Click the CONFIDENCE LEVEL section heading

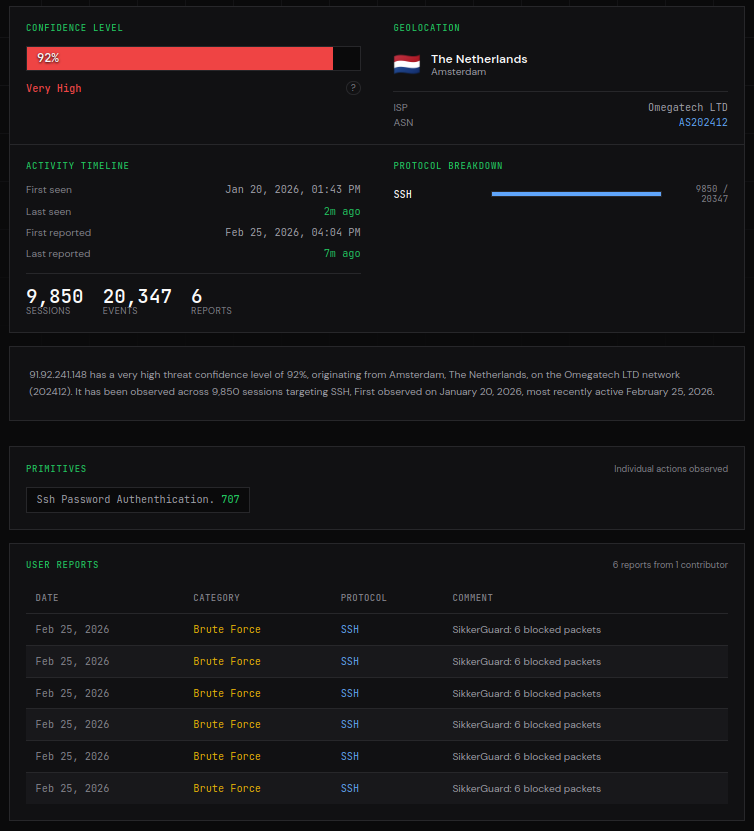[74, 28]
